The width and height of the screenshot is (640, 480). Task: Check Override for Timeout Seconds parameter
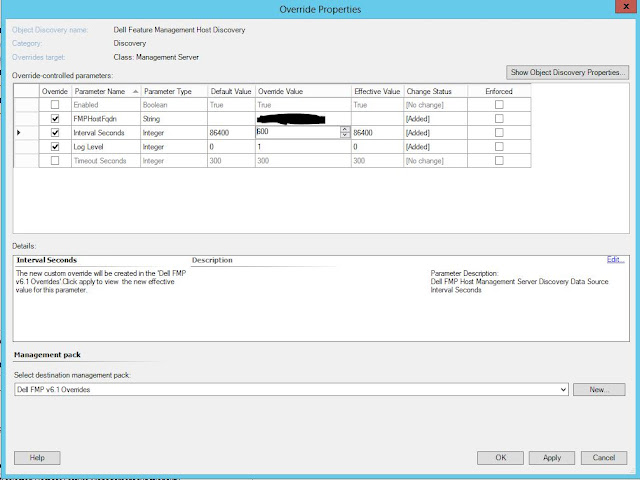coord(55,160)
